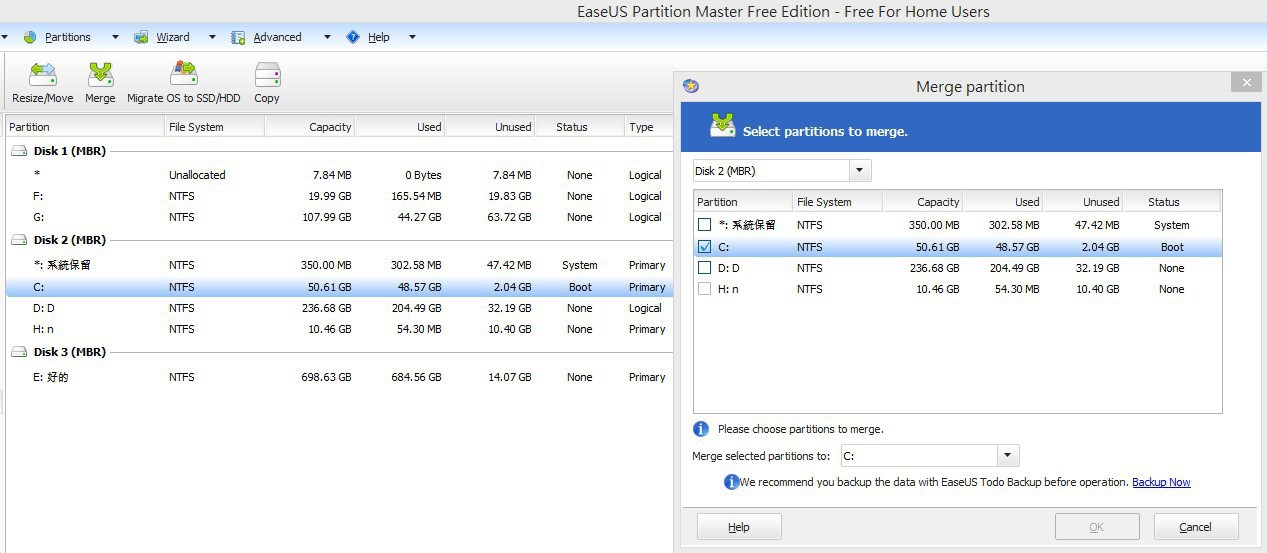Click 698.63 GB capacity value
The width and height of the screenshot is (1267, 553).
(x=324, y=377)
